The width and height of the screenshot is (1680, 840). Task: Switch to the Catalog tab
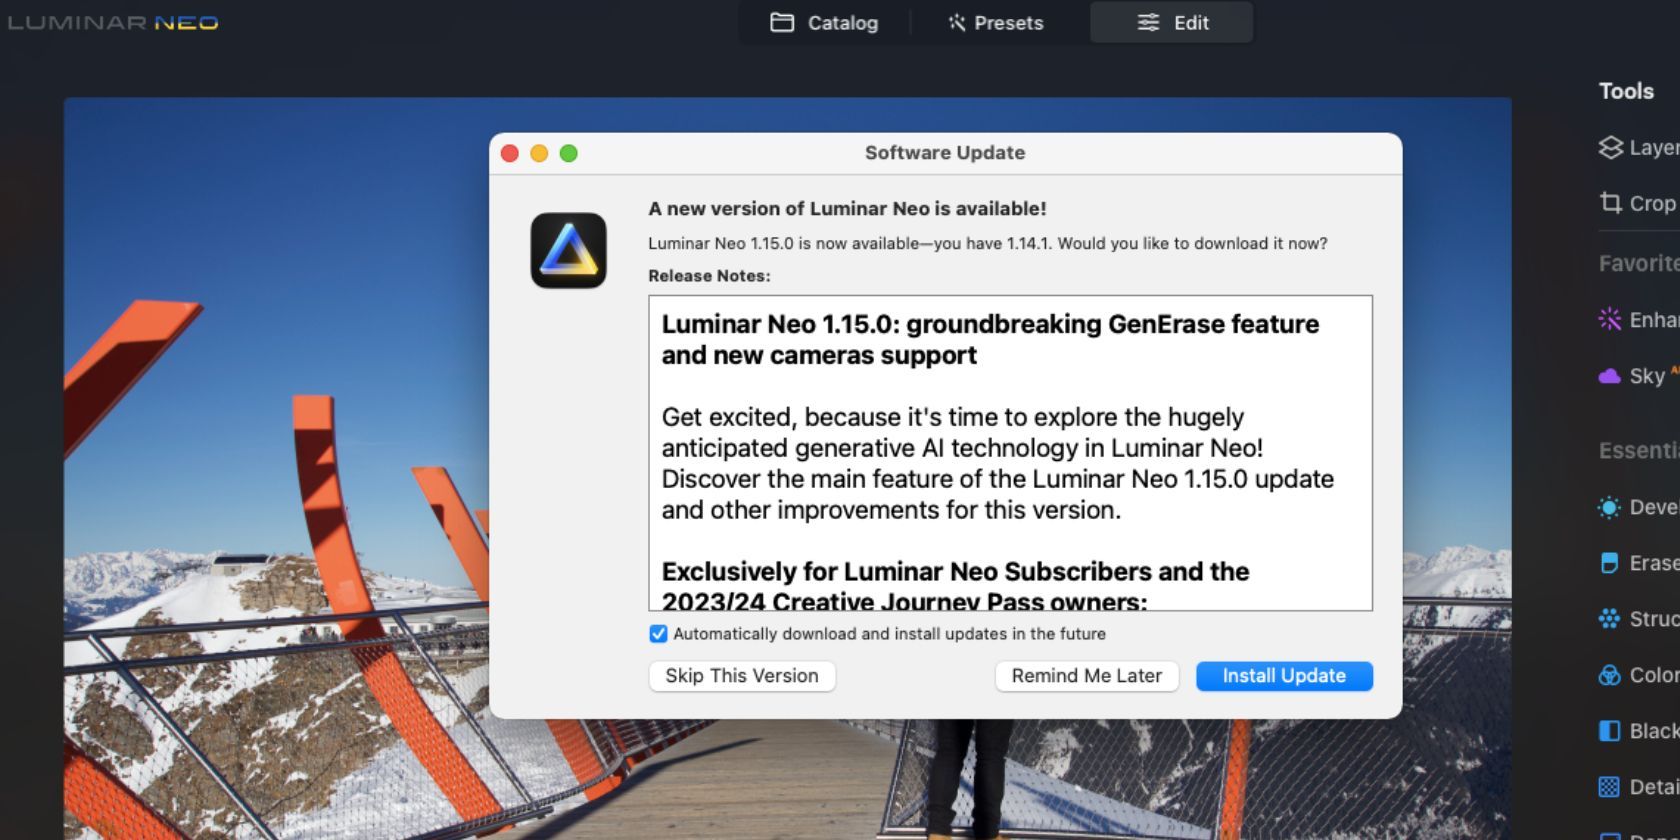[x=824, y=23]
